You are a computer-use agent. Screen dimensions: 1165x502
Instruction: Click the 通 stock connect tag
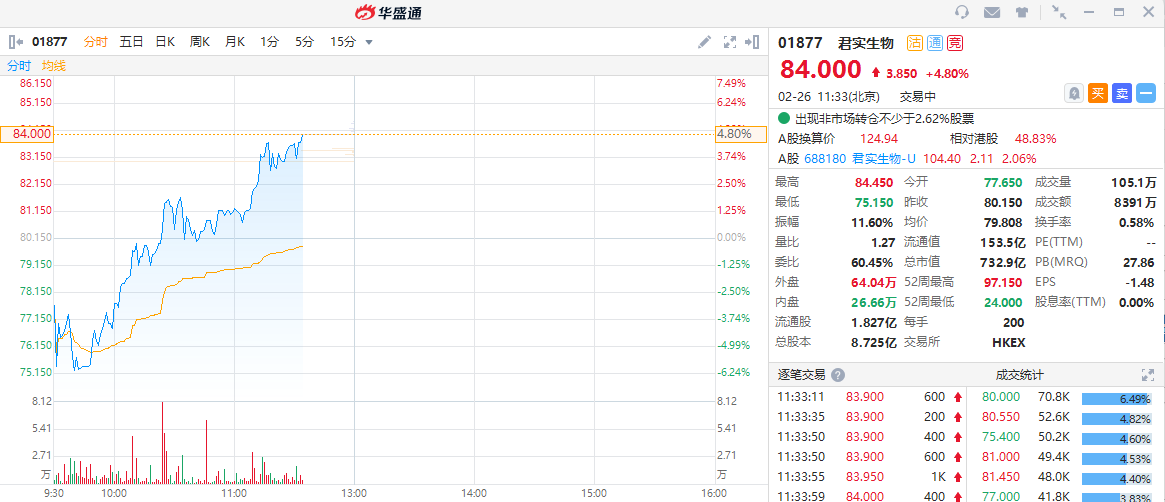coord(935,43)
